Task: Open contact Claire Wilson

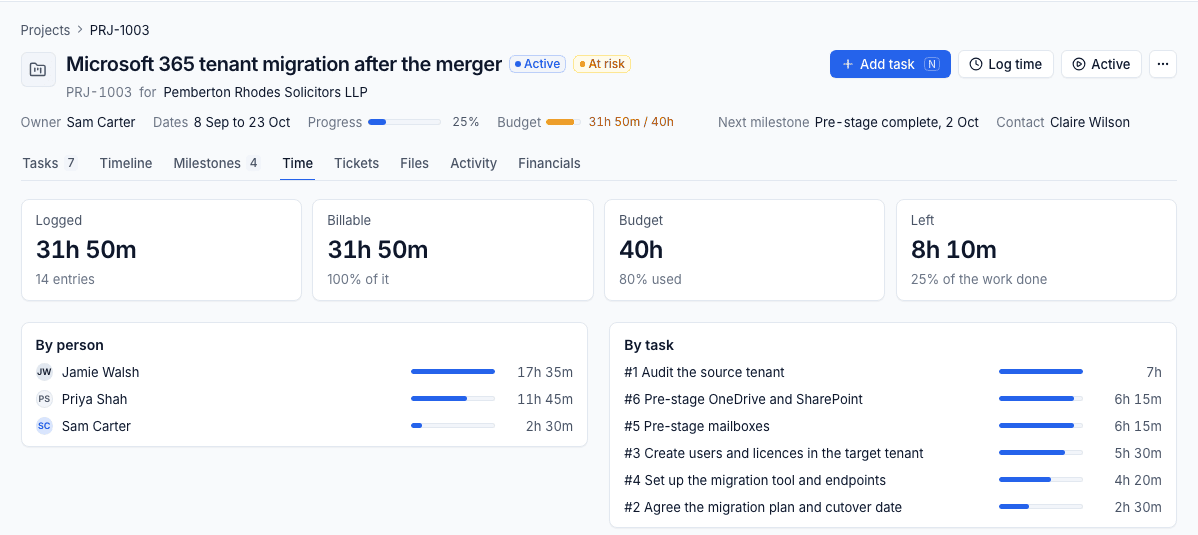Action: (x=1090, y=122)
